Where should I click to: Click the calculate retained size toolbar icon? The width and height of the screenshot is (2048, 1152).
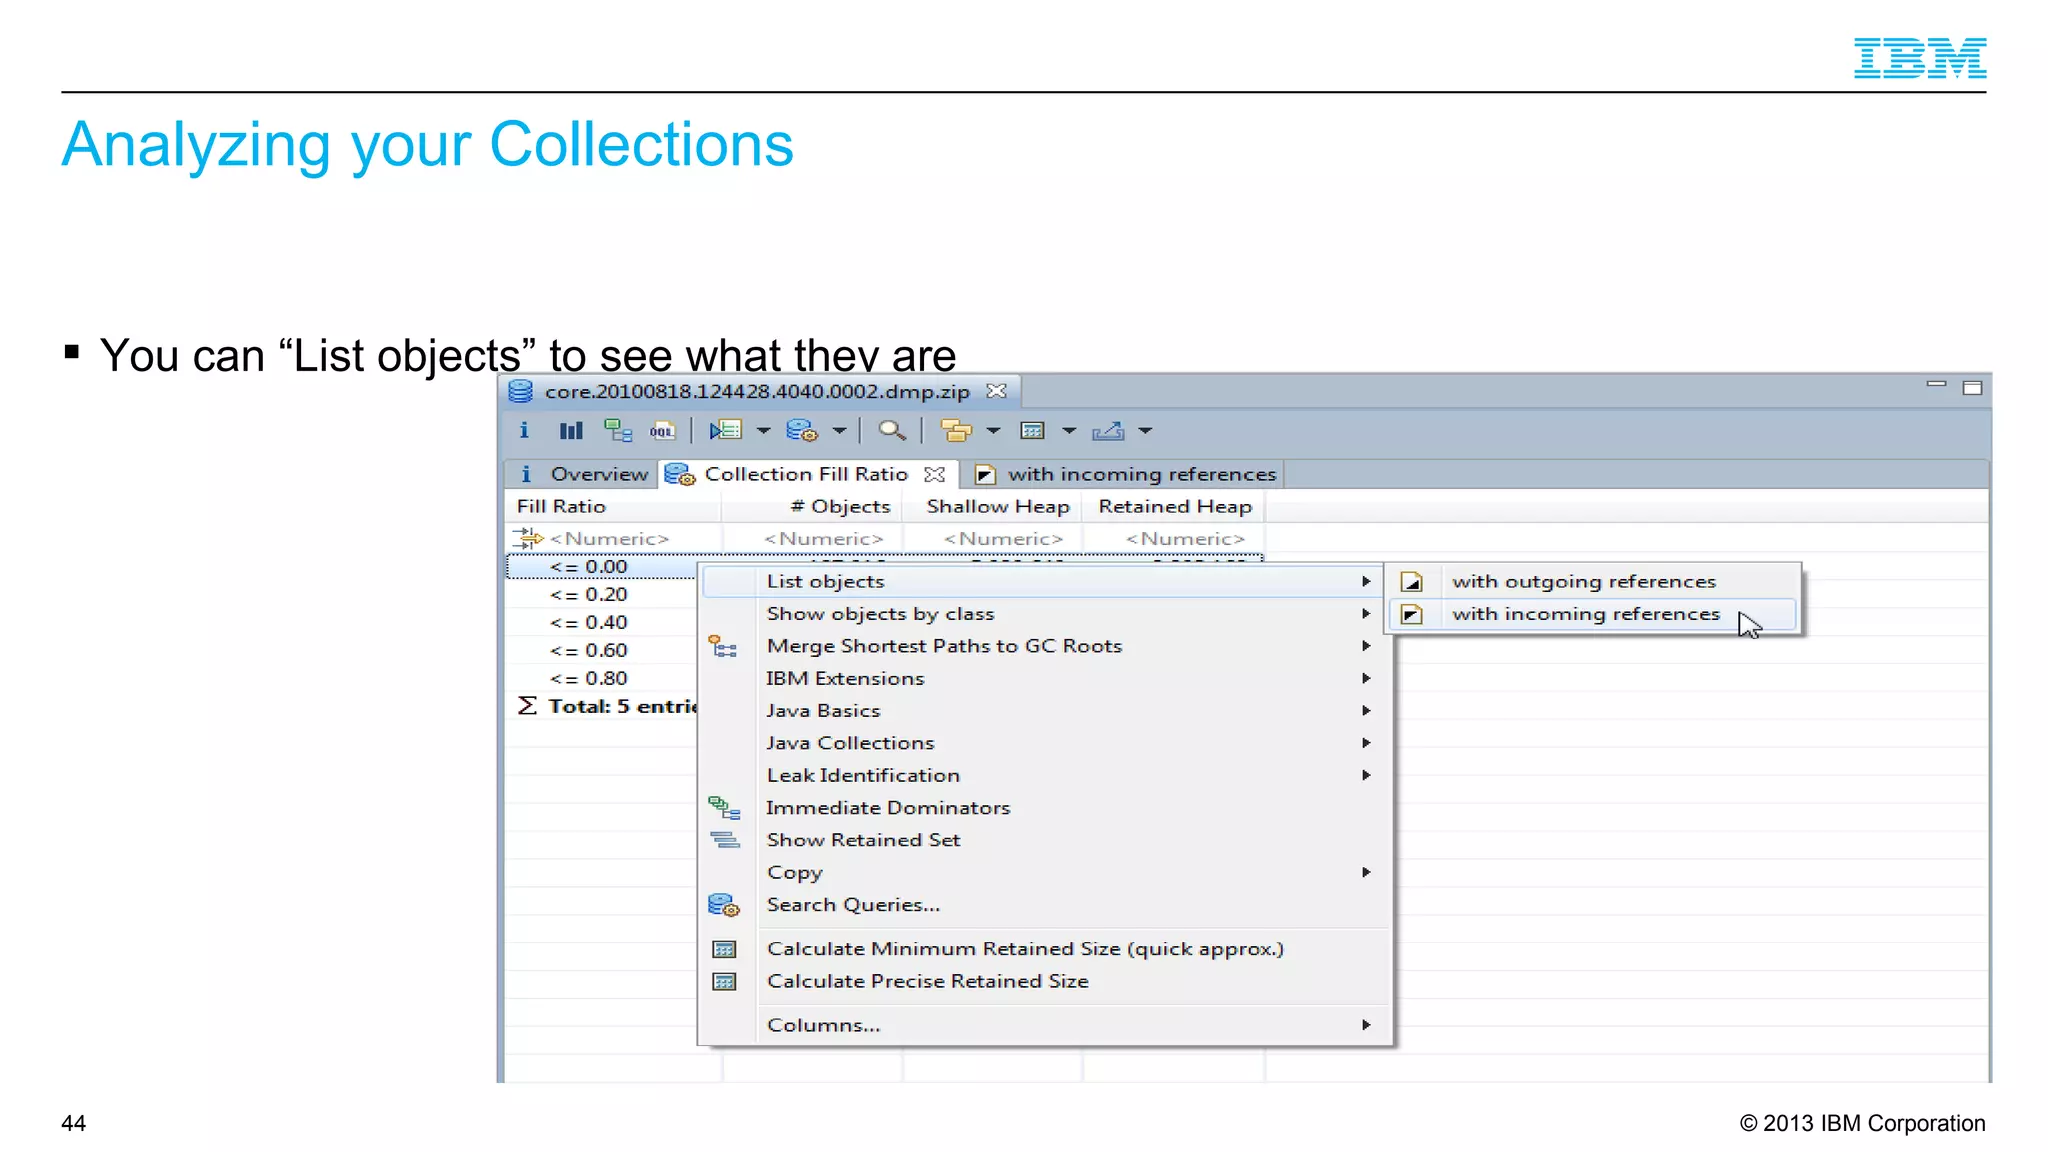point(1032,431)
